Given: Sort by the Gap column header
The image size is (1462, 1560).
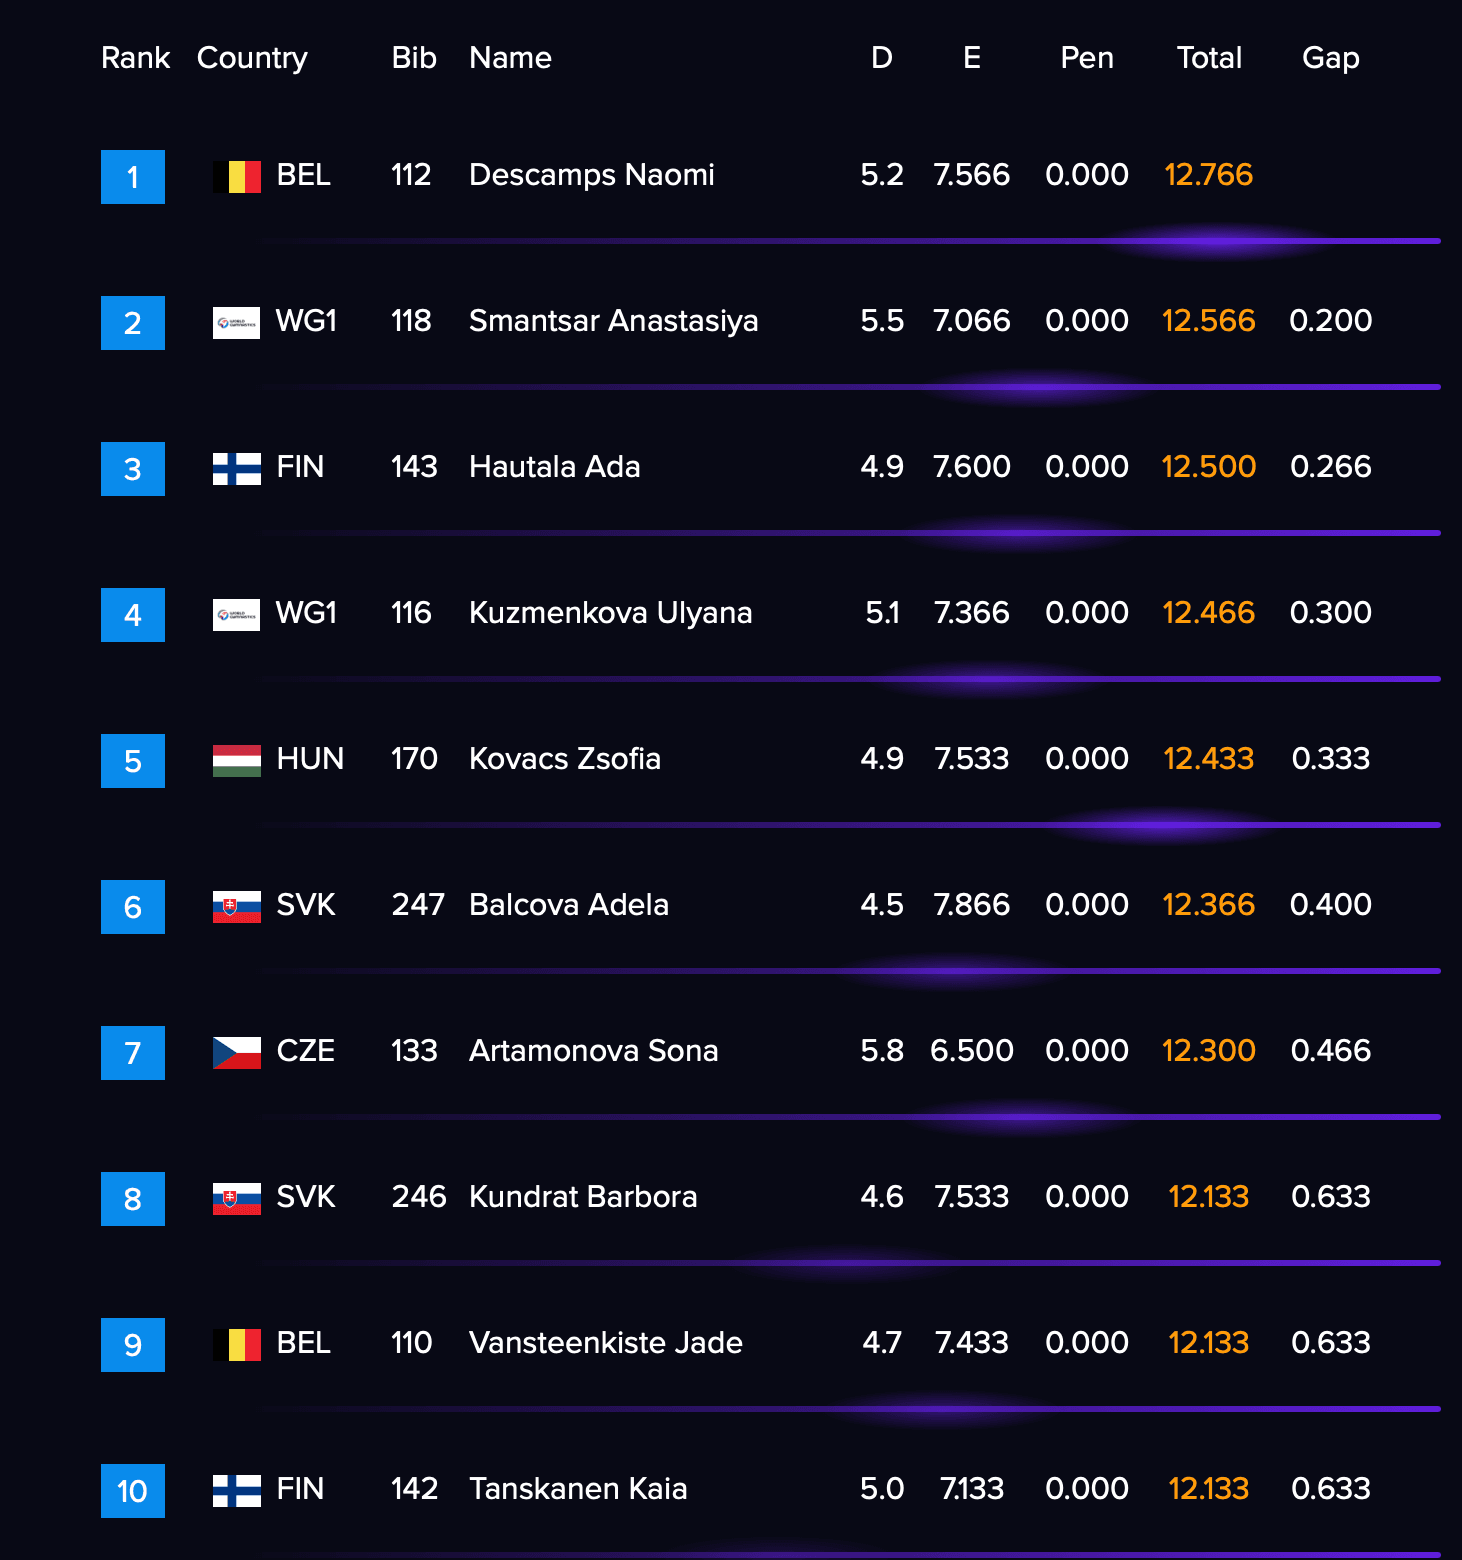Looking at the screenshot, I should tap(1331, 58).
